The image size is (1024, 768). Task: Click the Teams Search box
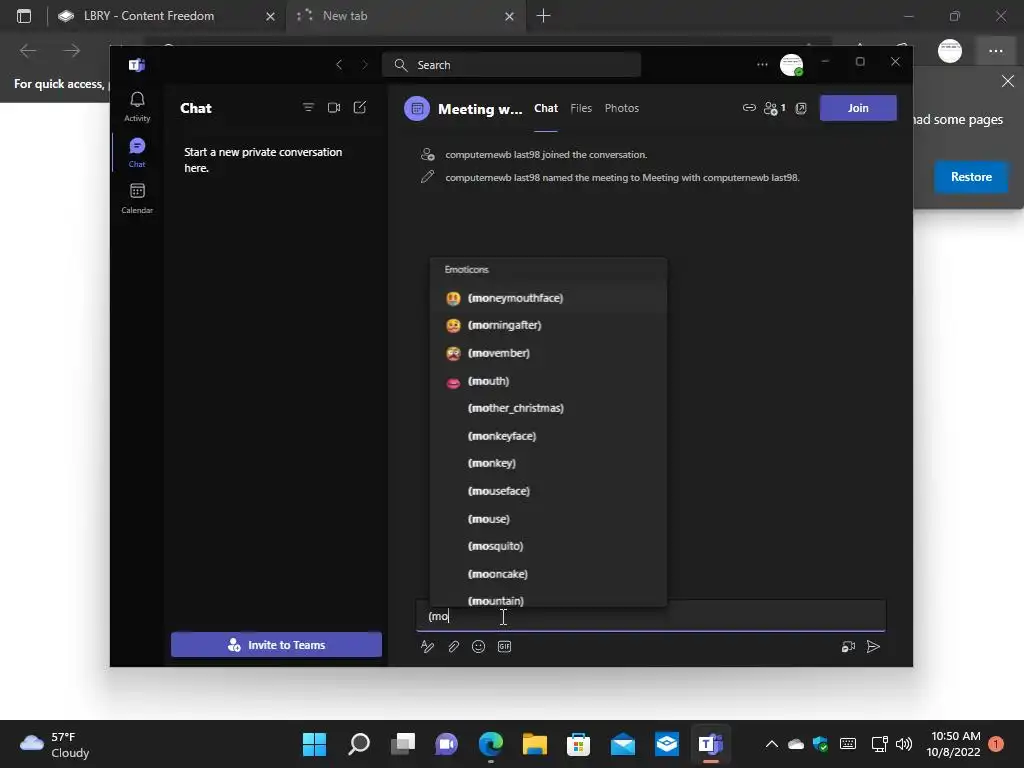[x=511, y=65]
